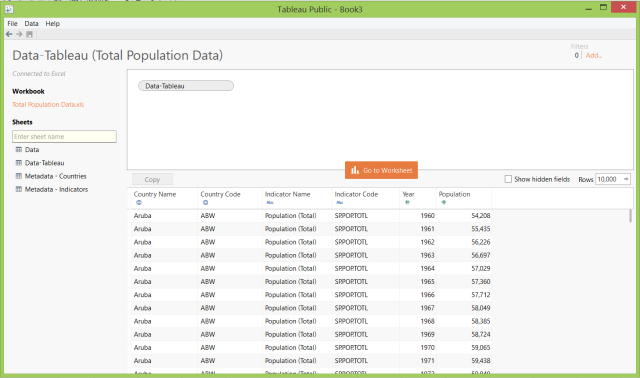Click the Indicator Code column header
This screenshot has width=640, height=378.
coord(356,194)
